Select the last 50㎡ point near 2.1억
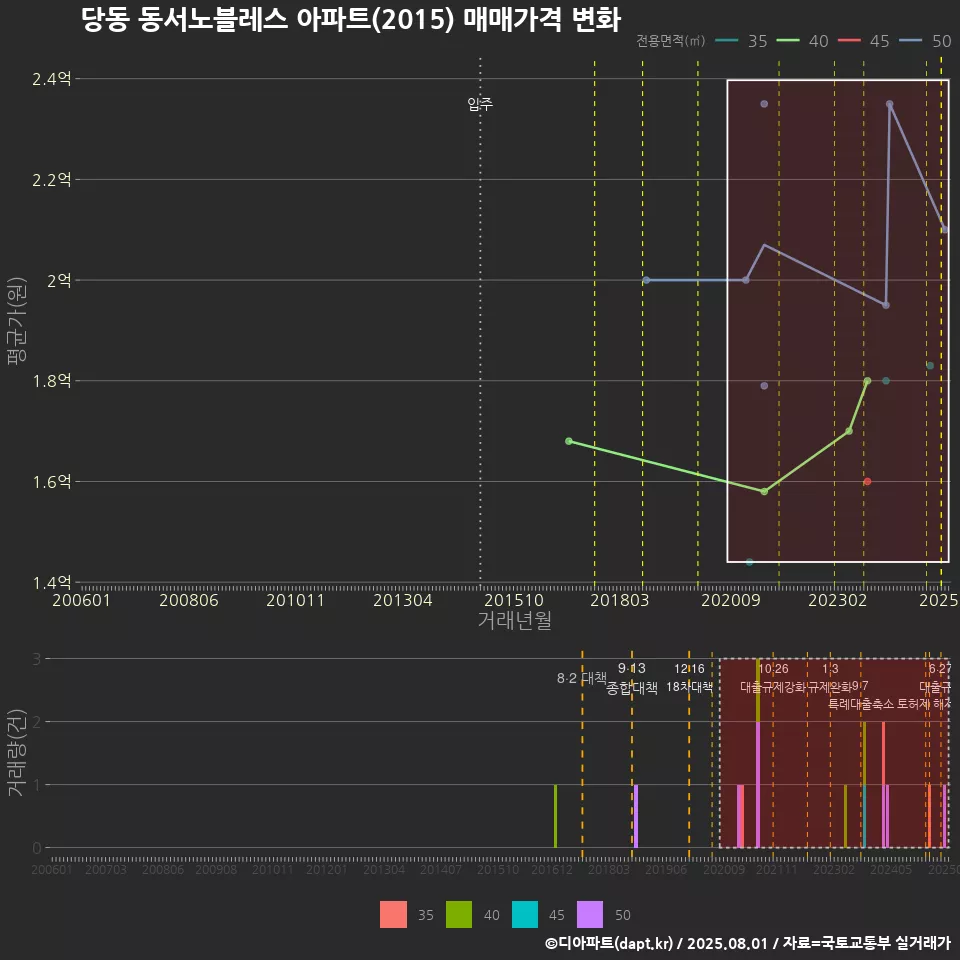This screenshot has width=960, height=960. tap(945, 230)
